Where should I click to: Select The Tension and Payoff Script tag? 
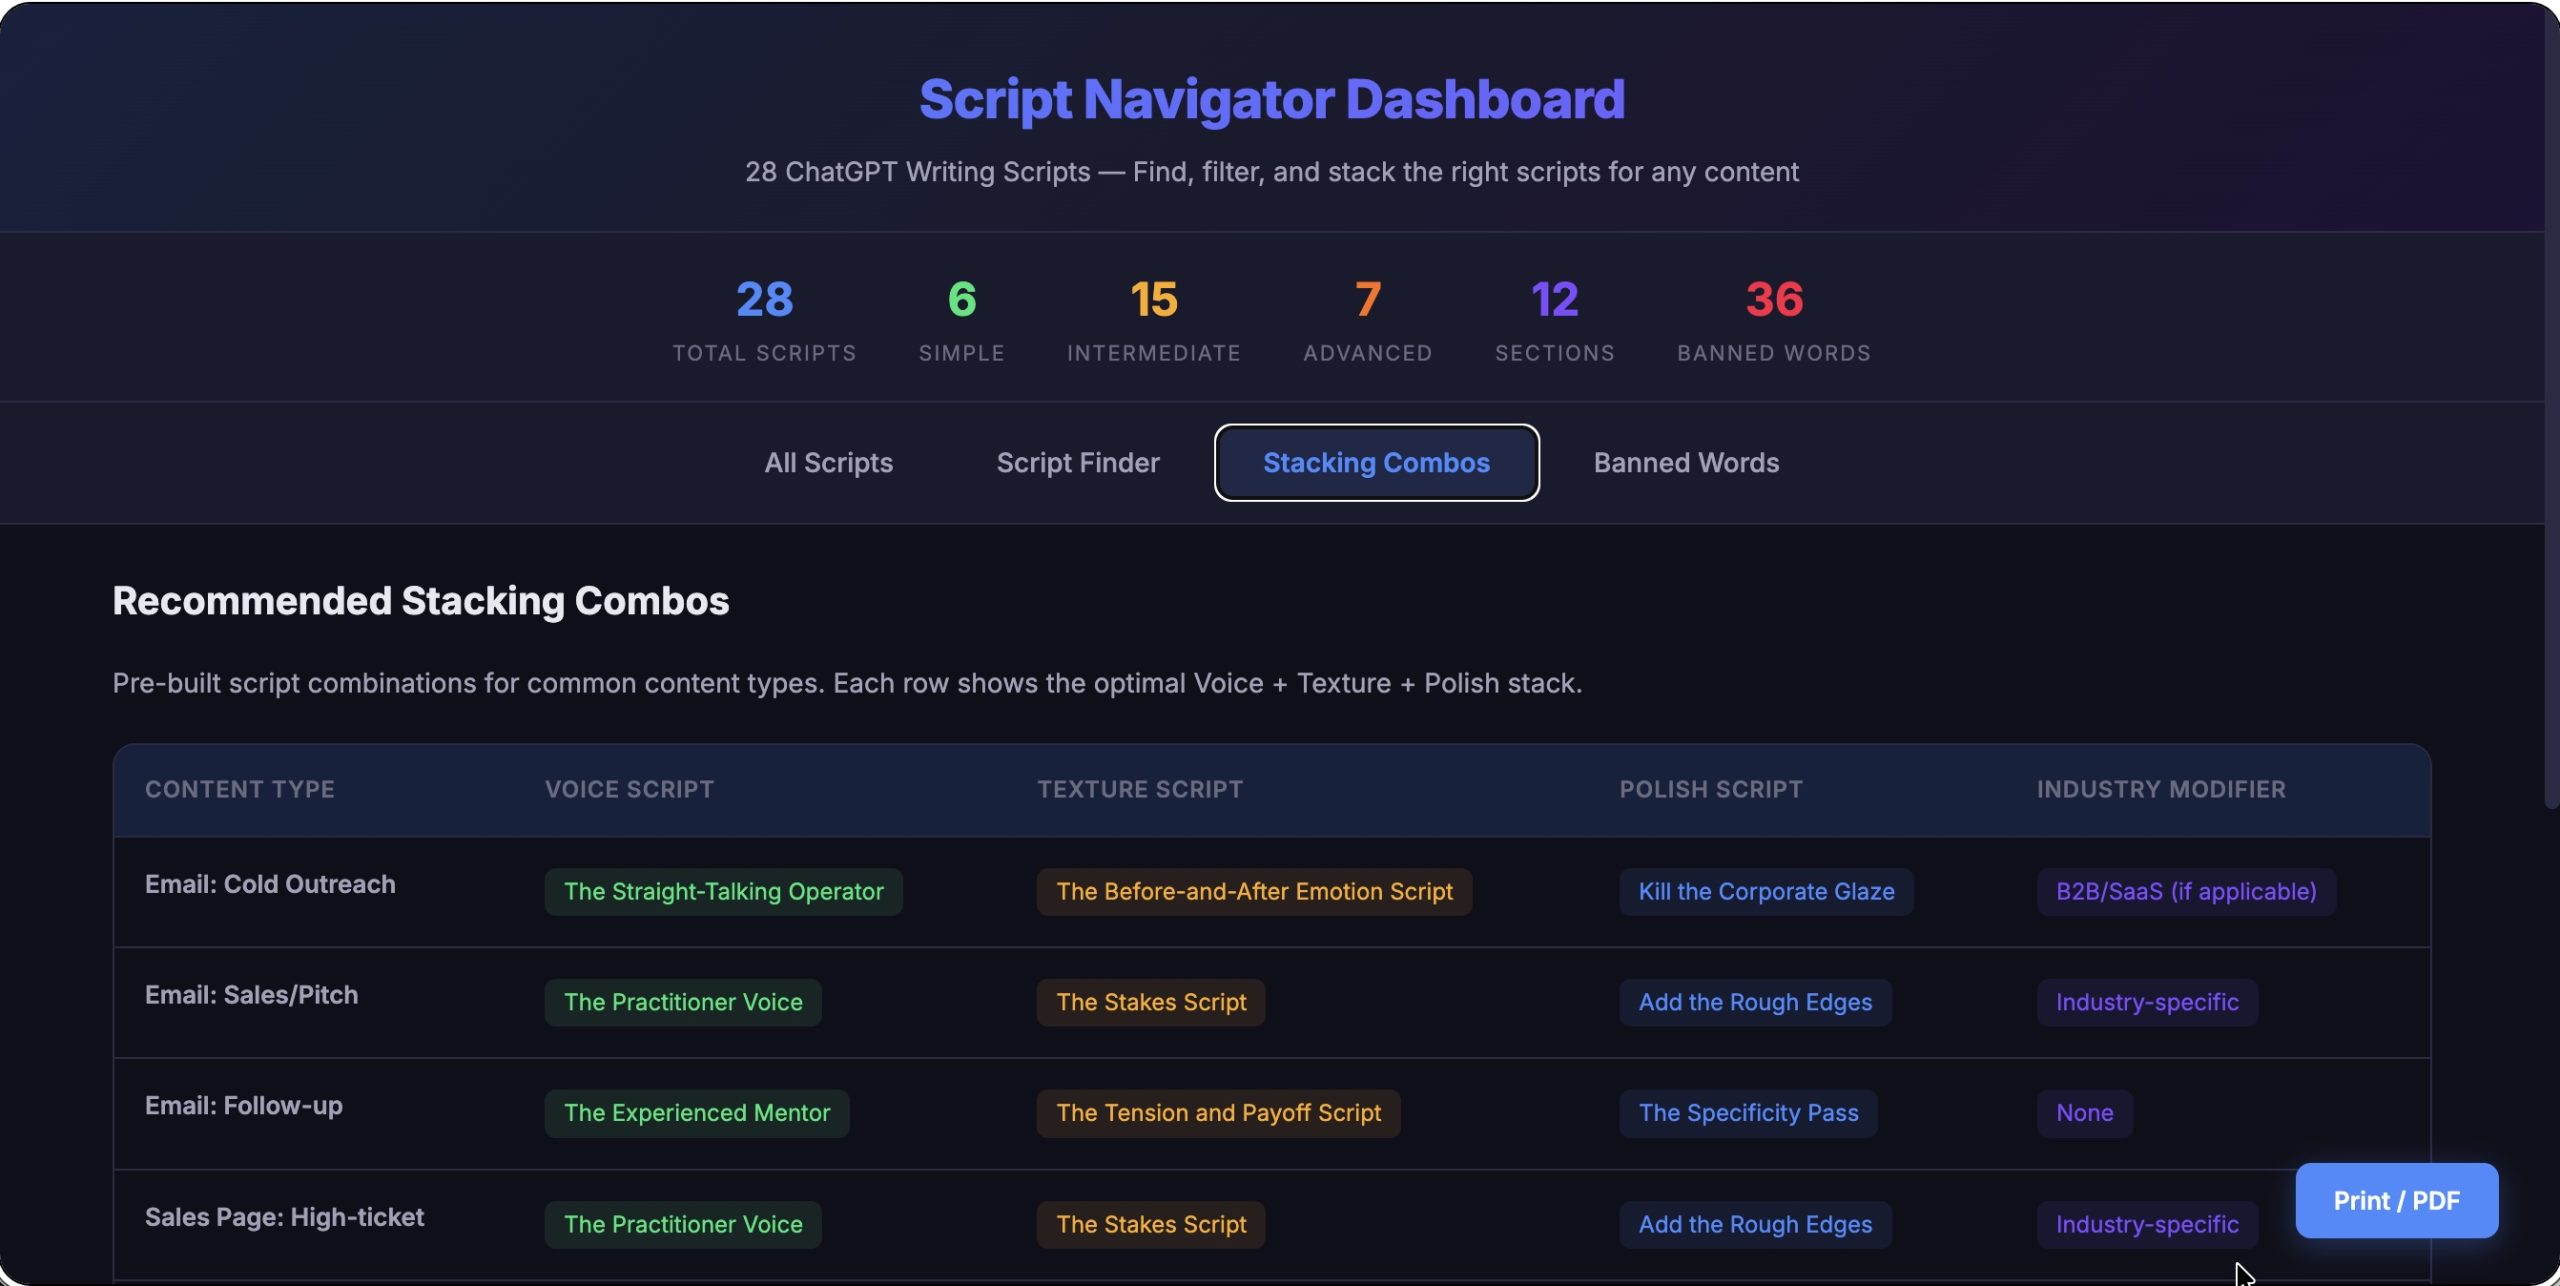point(1217,1113)
